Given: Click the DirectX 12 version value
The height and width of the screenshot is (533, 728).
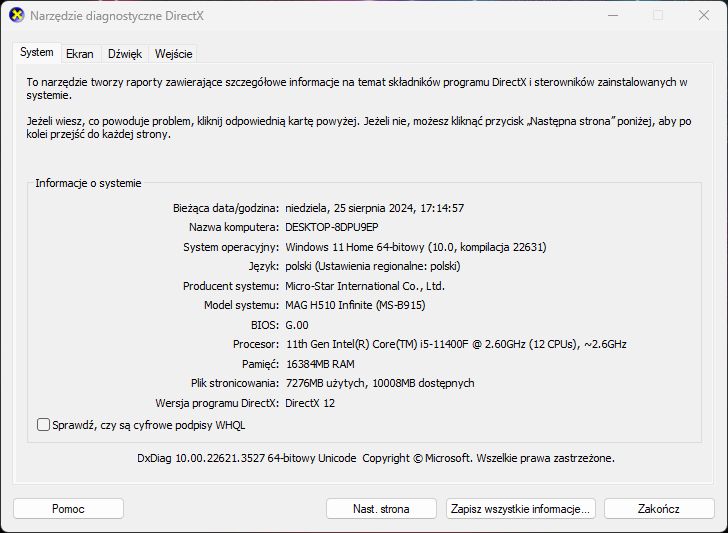Looking at the screenshot, I should [310, 403].
